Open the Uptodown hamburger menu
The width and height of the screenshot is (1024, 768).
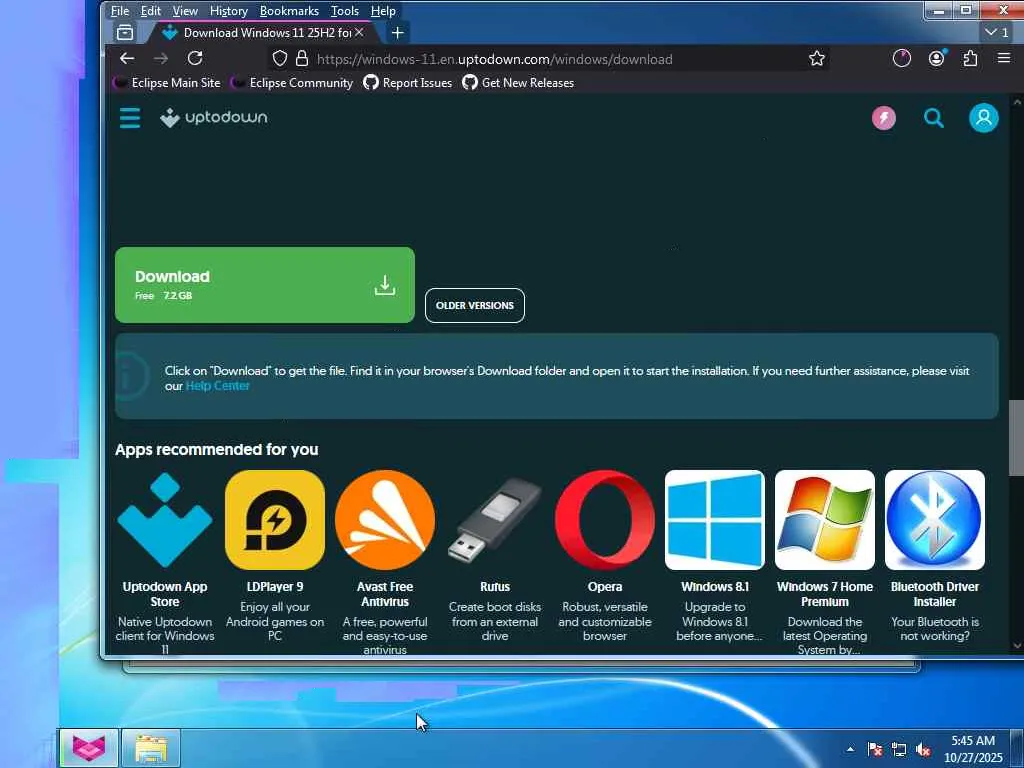click(x=130, y=118)
